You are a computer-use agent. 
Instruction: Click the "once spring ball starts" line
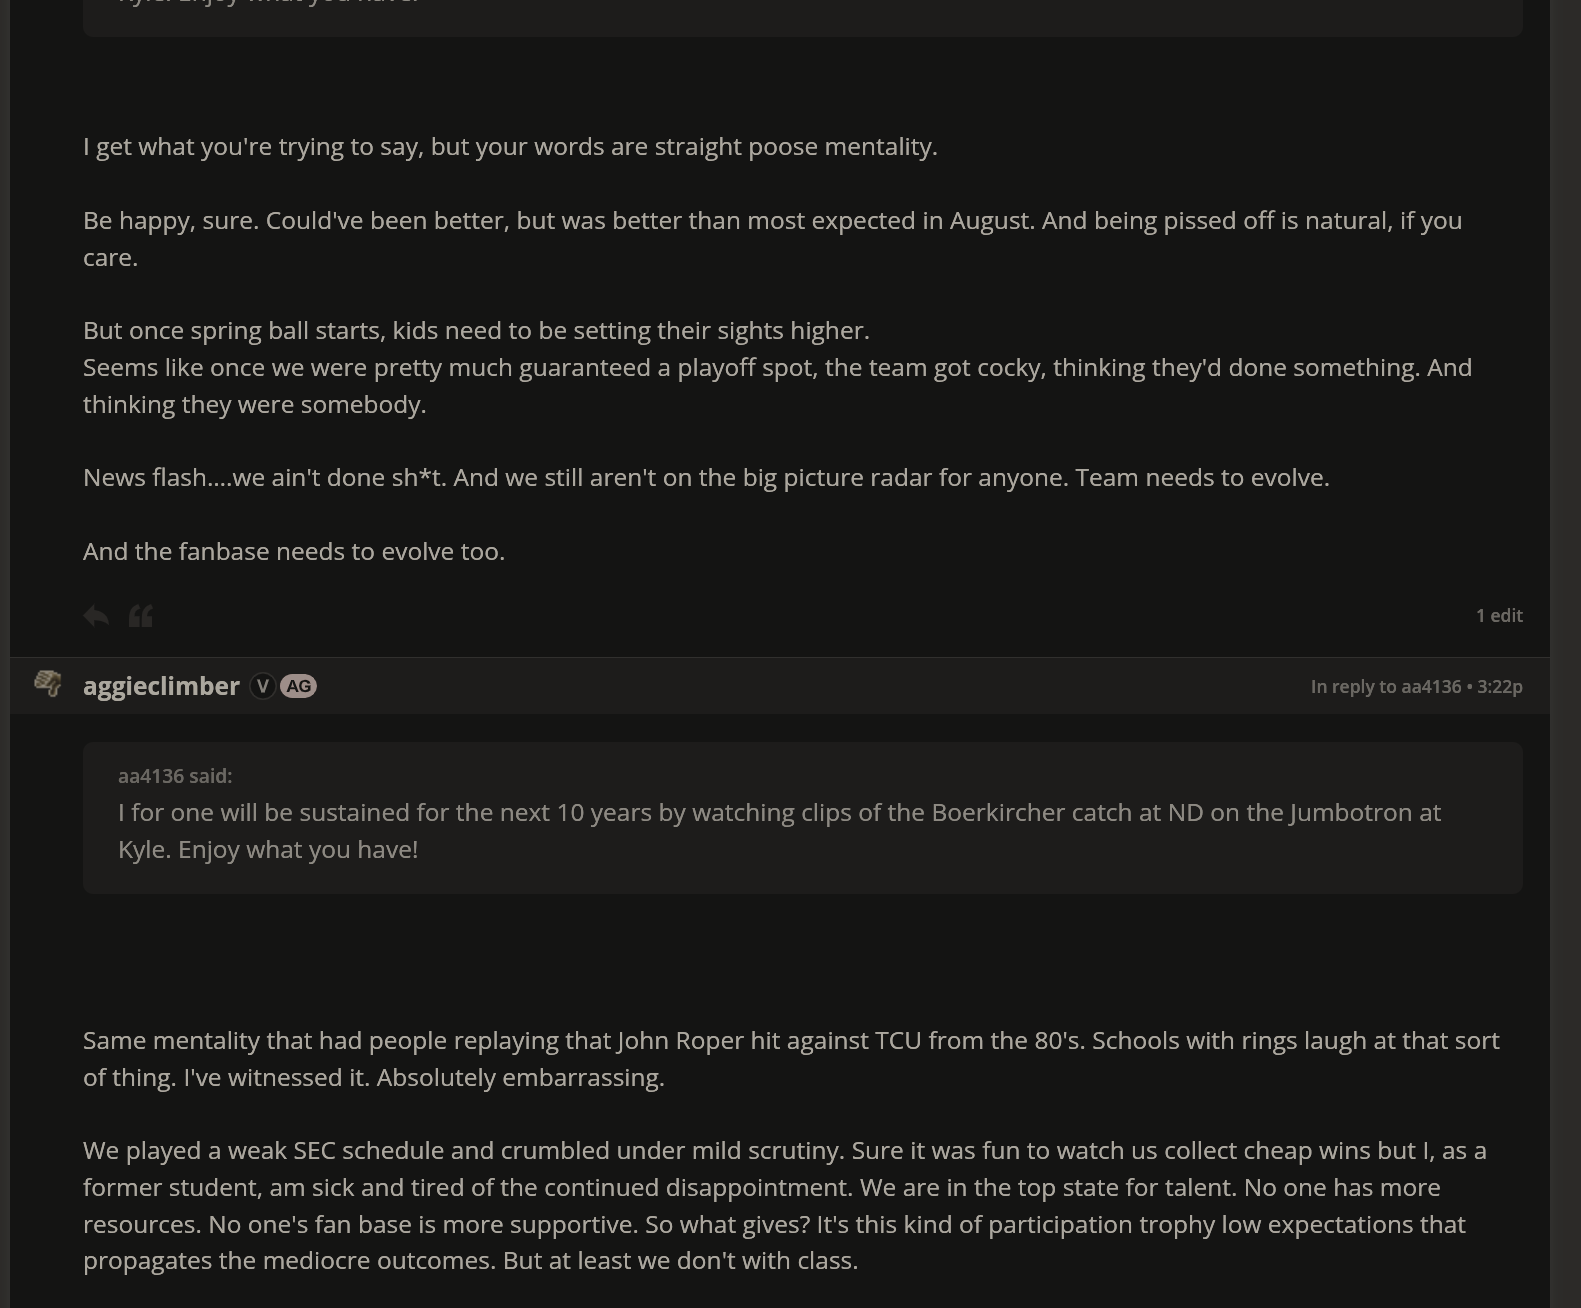(476, 331)
